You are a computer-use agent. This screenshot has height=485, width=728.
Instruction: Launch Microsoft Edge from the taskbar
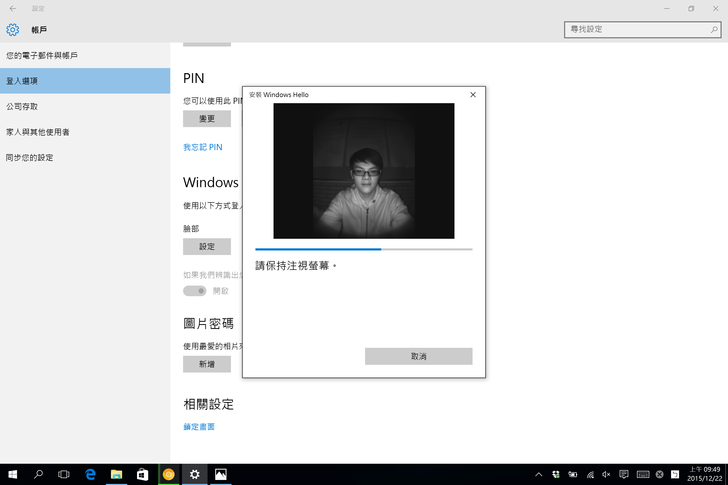click(x=90, y=474)
